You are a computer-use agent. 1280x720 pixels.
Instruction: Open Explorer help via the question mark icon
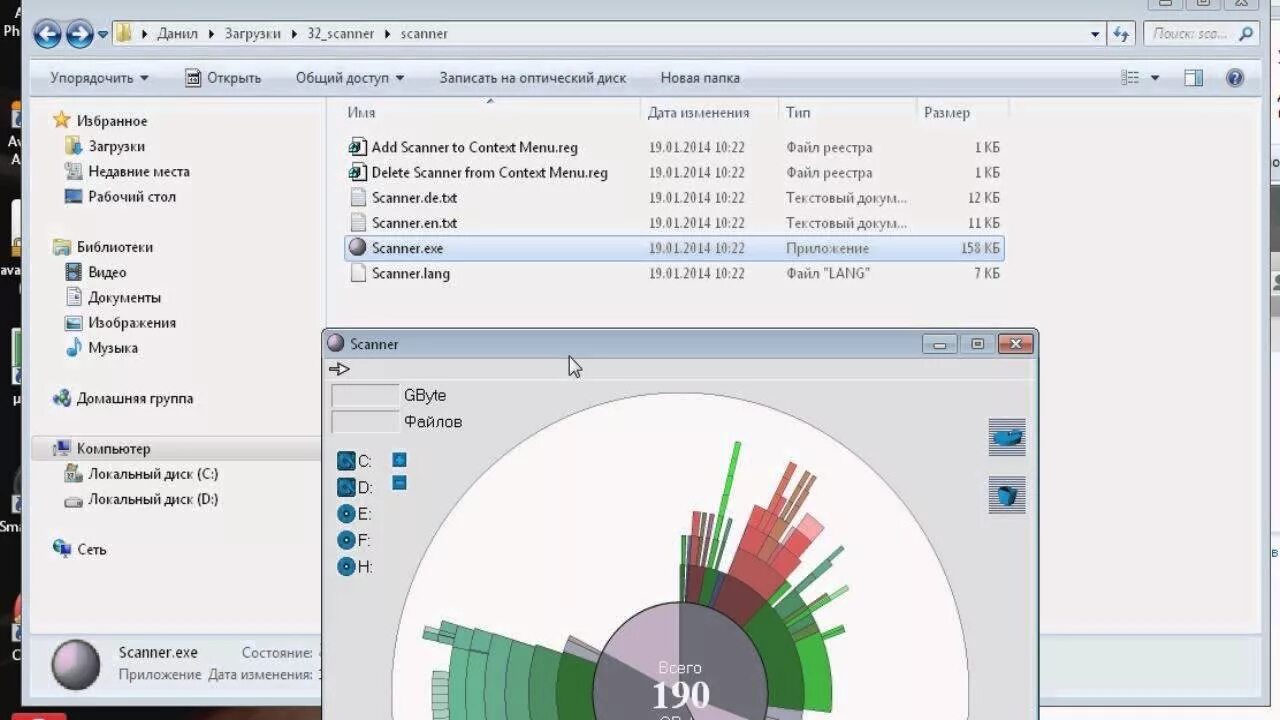[1235, 78]
